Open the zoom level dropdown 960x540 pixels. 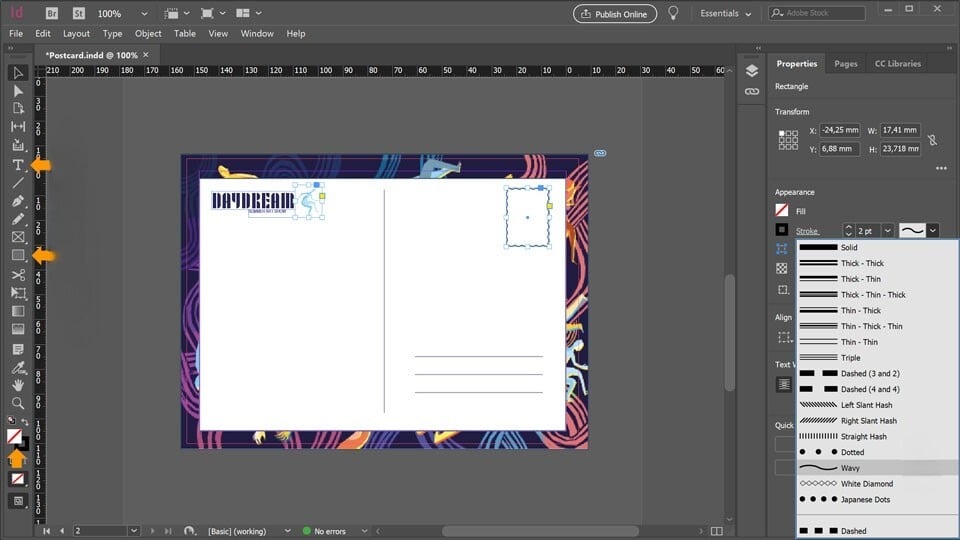(144, 14)
